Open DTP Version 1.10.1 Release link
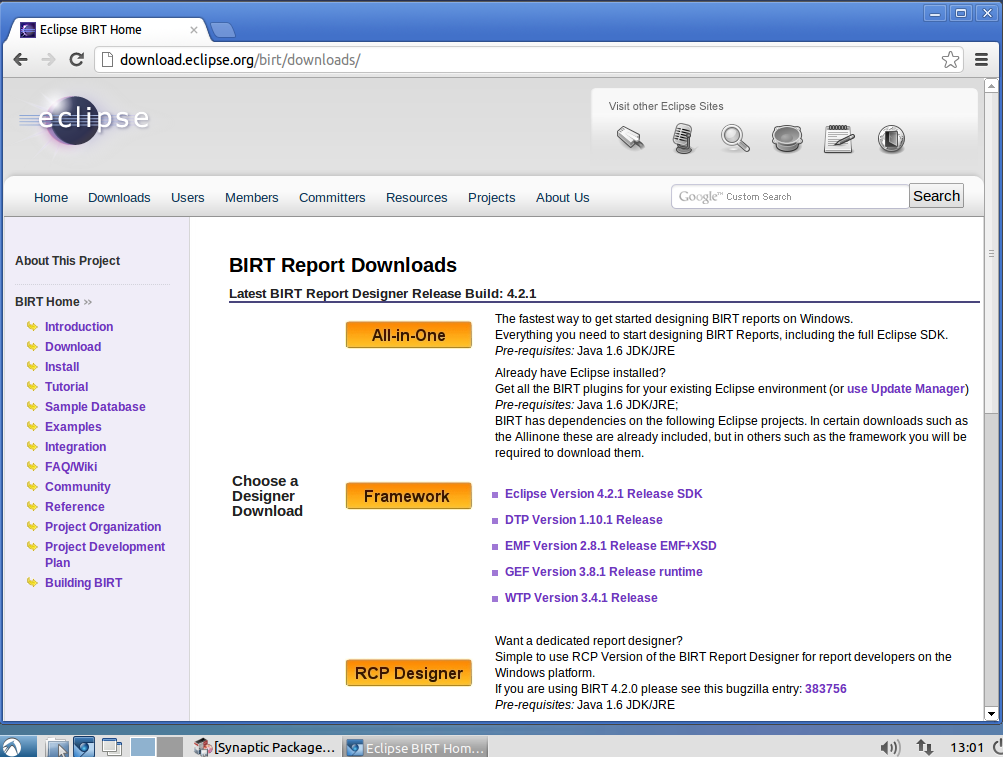1003x757 pixels. coord(583,520)
